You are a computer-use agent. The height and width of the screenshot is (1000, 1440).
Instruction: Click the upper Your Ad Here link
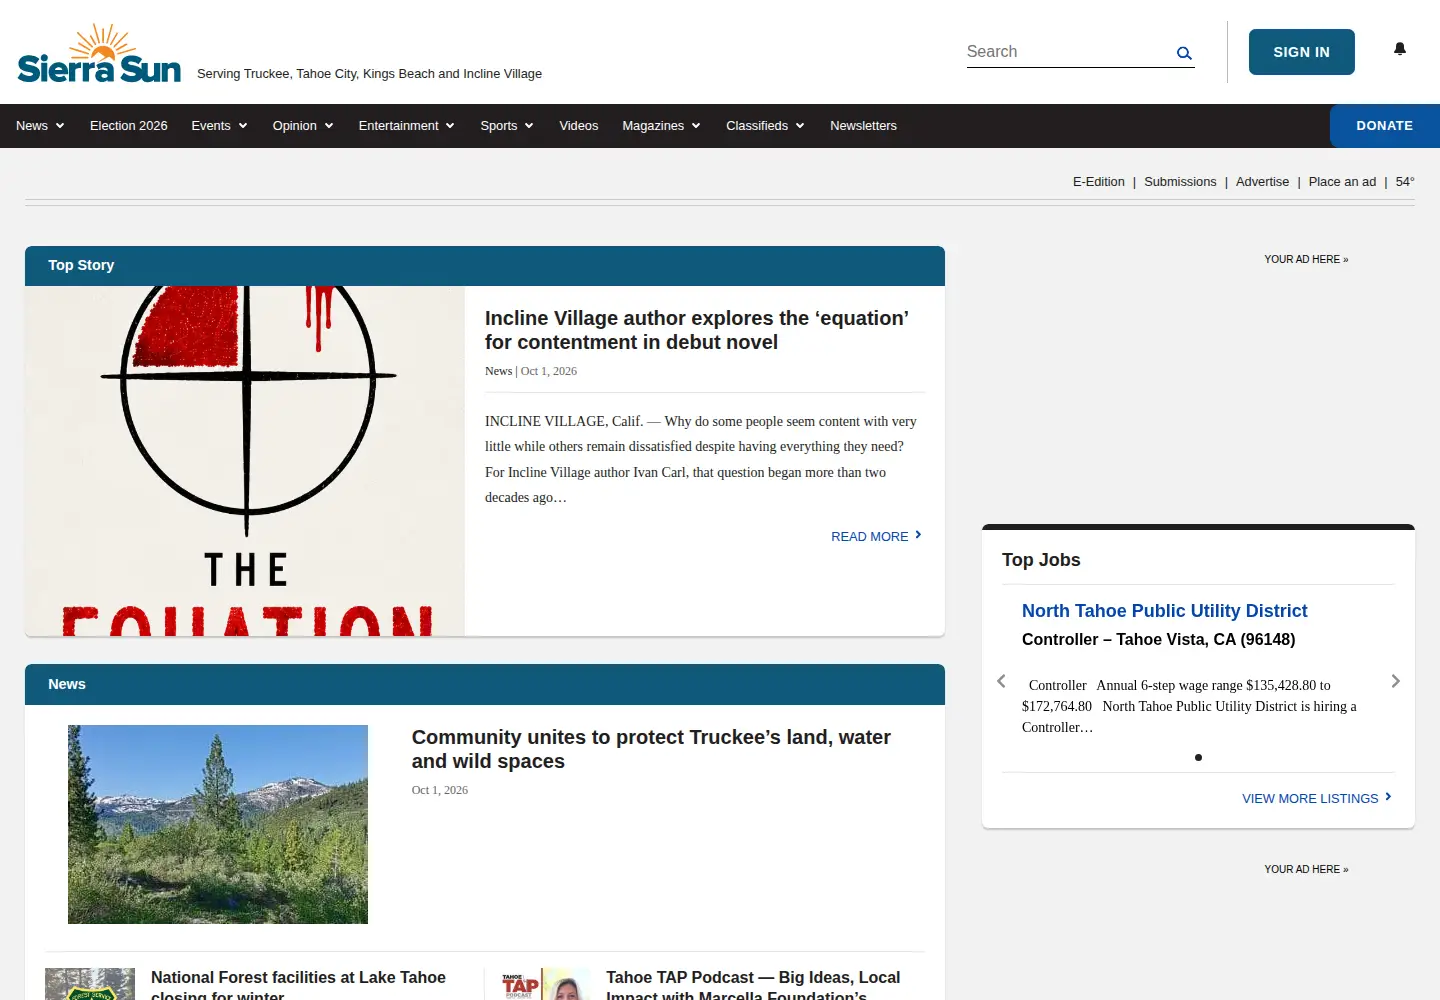coord(1306,260)
